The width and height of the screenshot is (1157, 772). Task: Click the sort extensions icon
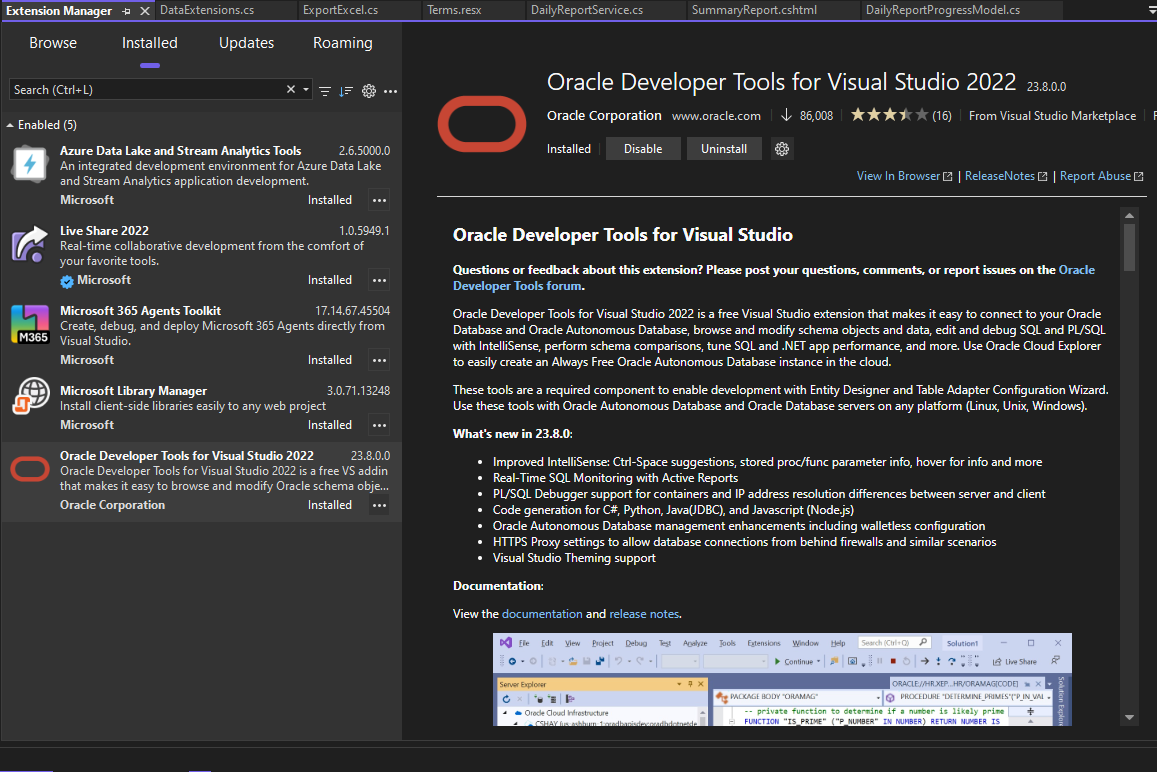346,90
